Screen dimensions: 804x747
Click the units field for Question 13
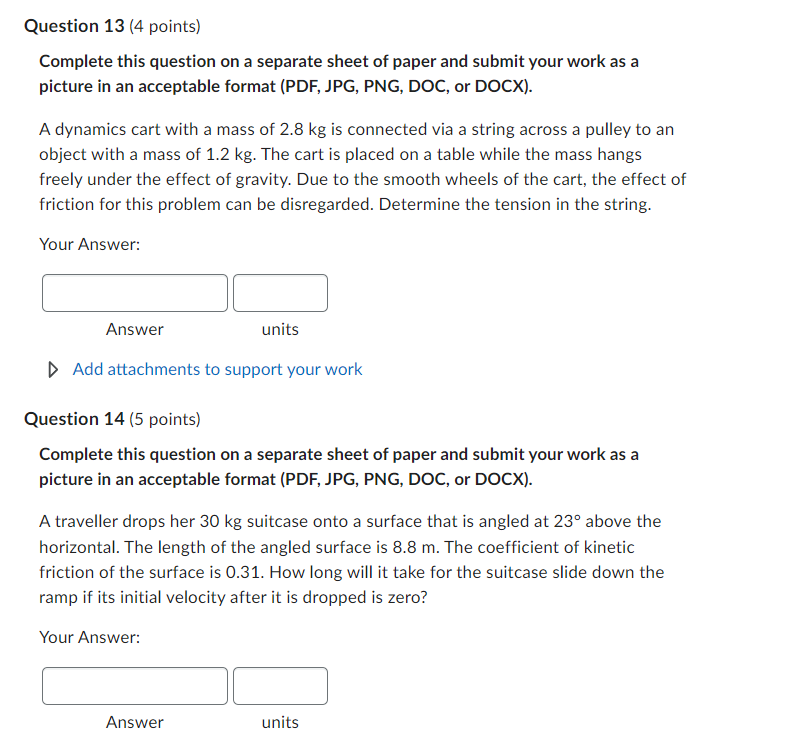[280, 292]
